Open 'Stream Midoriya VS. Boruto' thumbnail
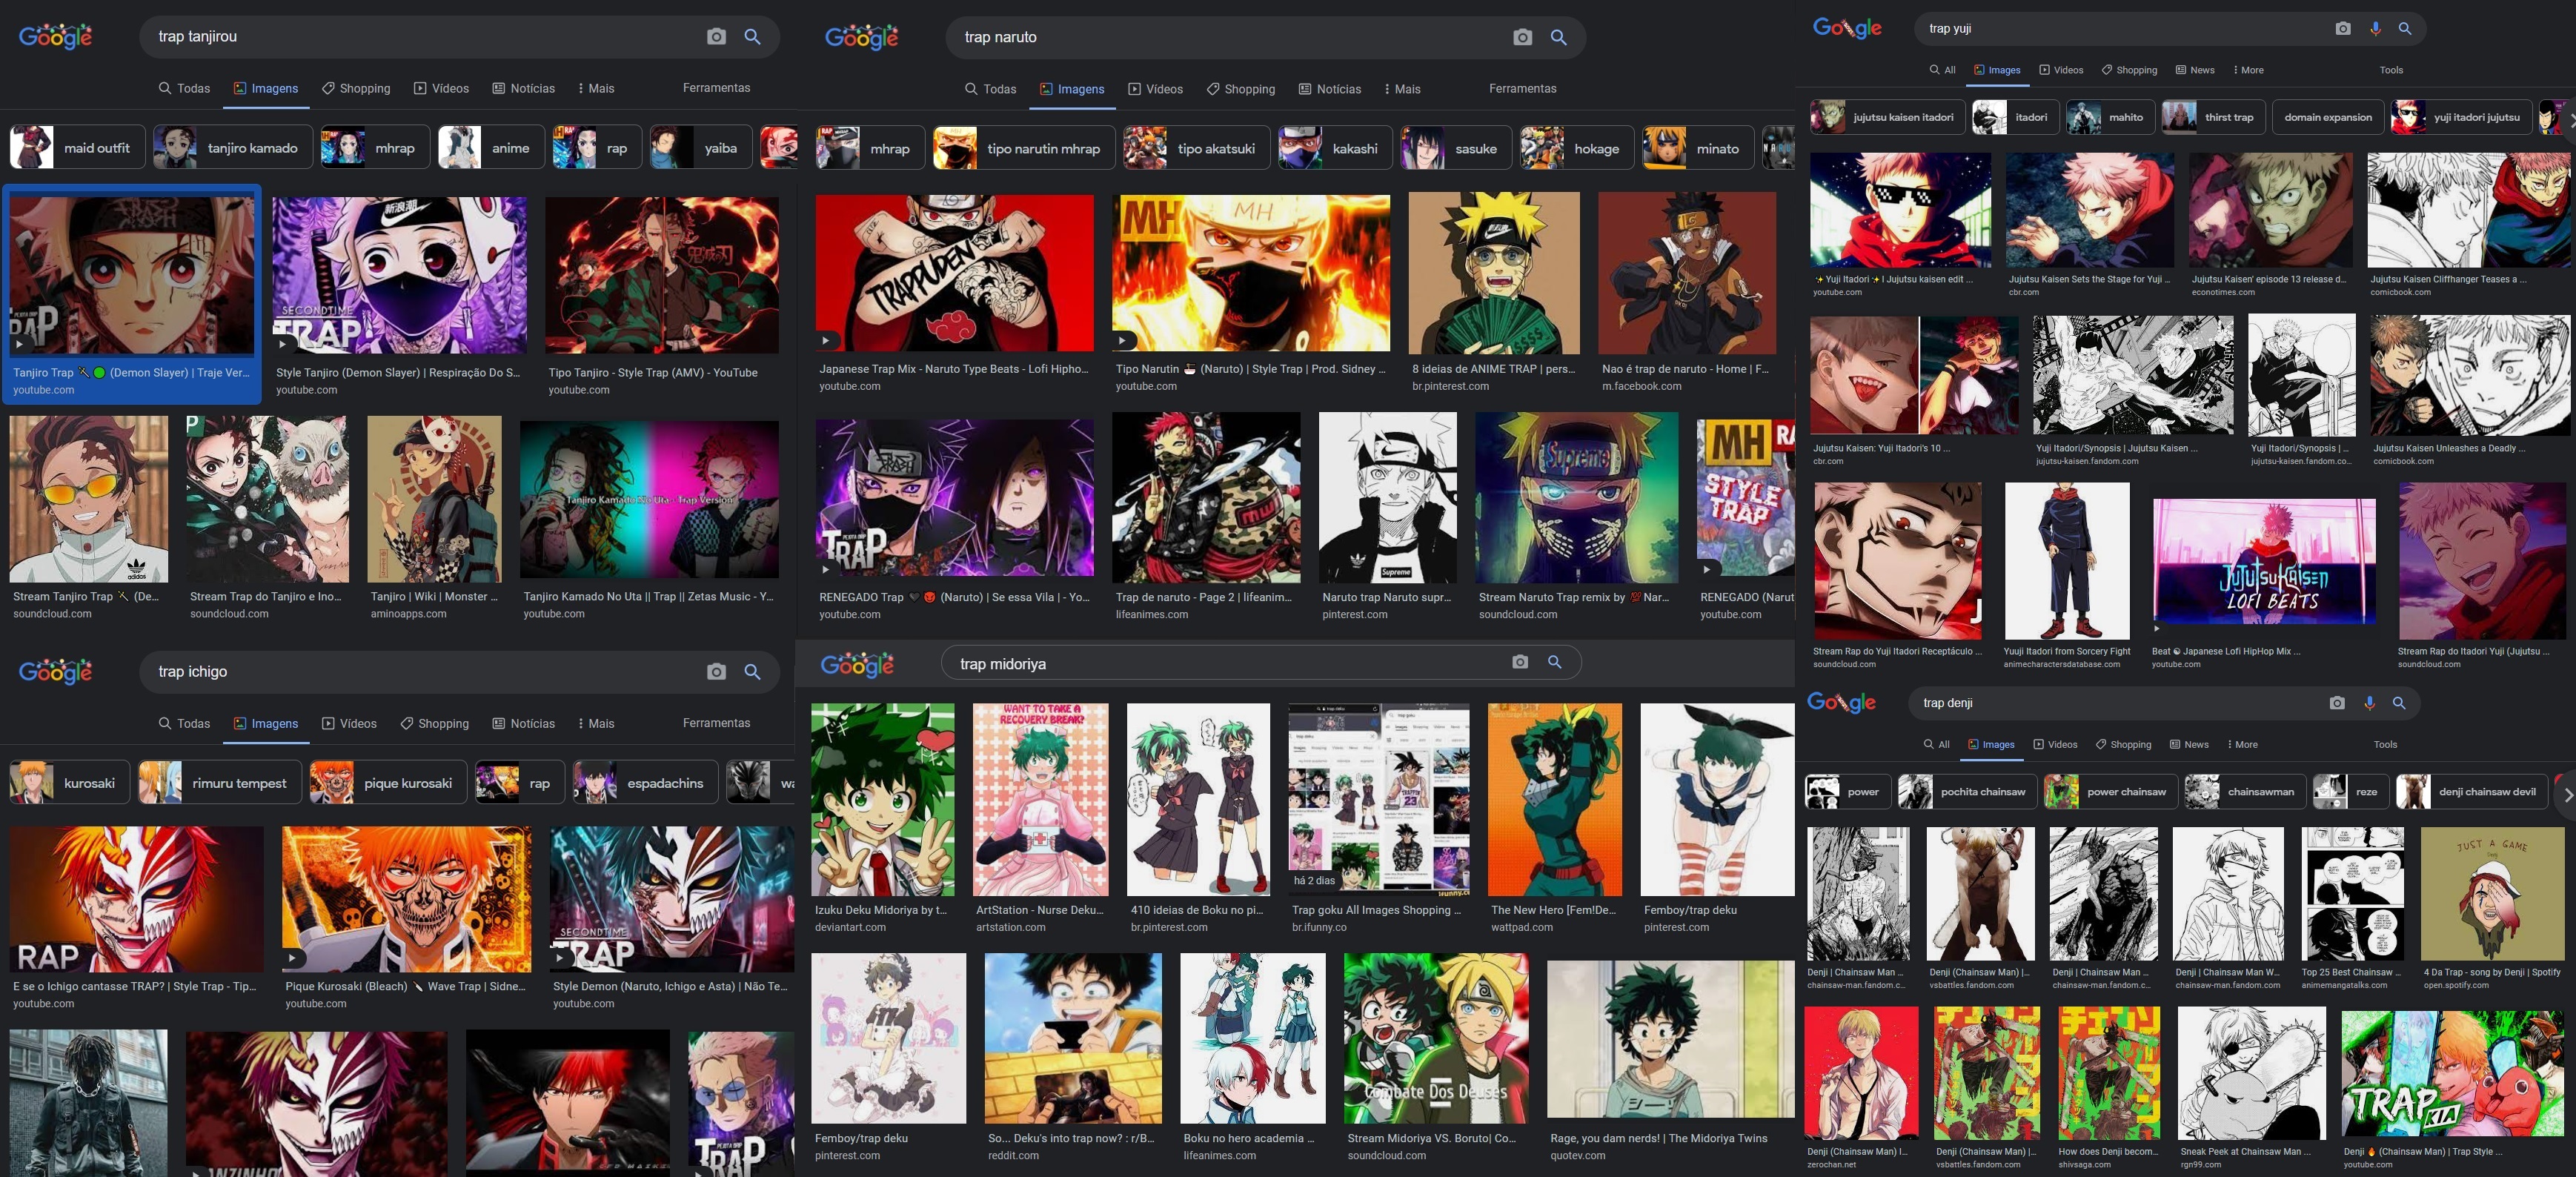Image resolution: width=2576 pixels, height=1177 pixels. point(1436,1038)
